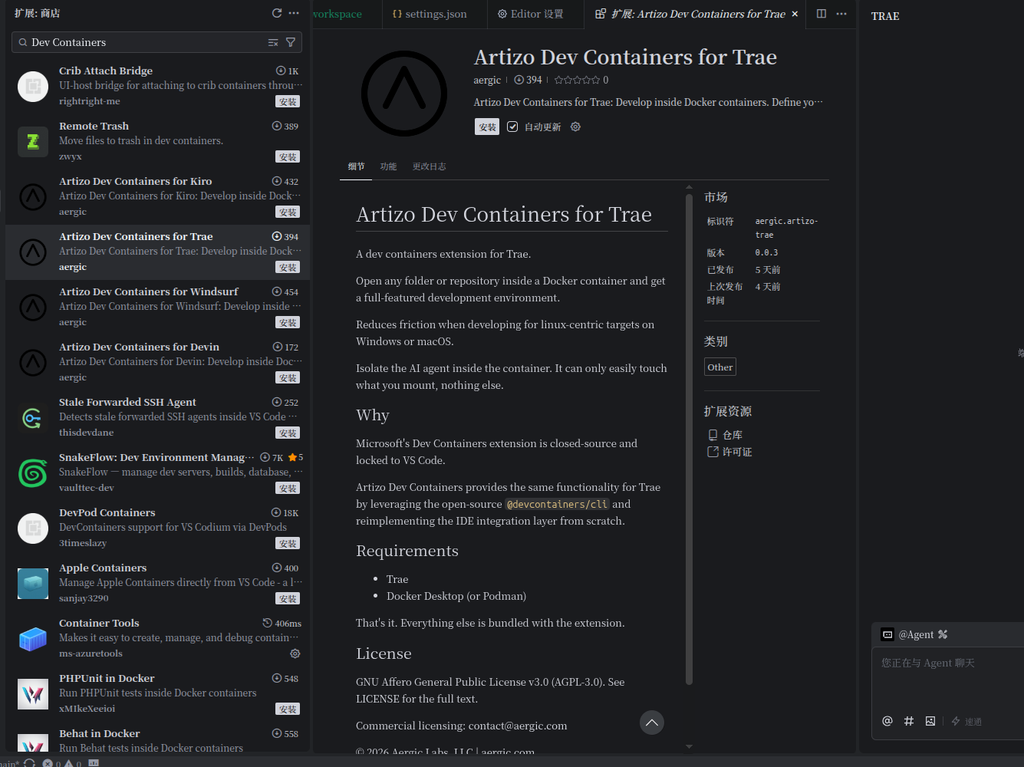This screenshot has height=767, width=1024.
Task: Select Artizo Dev Containers for Trae row
Action: pyautogui.click(x=157, y=252)
